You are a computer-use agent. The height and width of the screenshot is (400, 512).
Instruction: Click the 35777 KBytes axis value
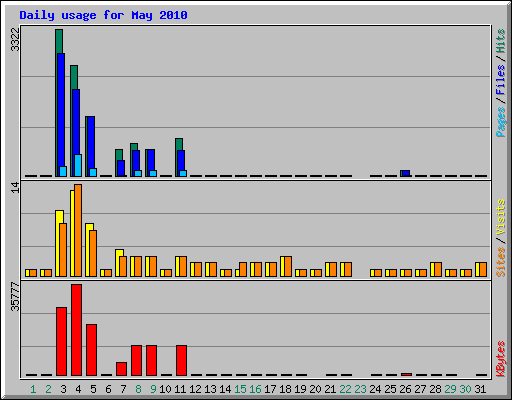click(x=15, y=296)
